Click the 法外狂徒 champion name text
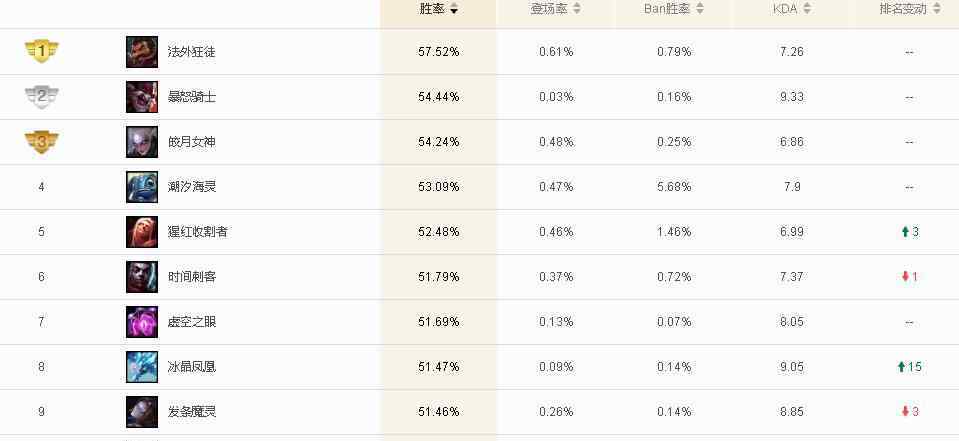This screenshot has width=959, height=441. (x=192, y=52)
